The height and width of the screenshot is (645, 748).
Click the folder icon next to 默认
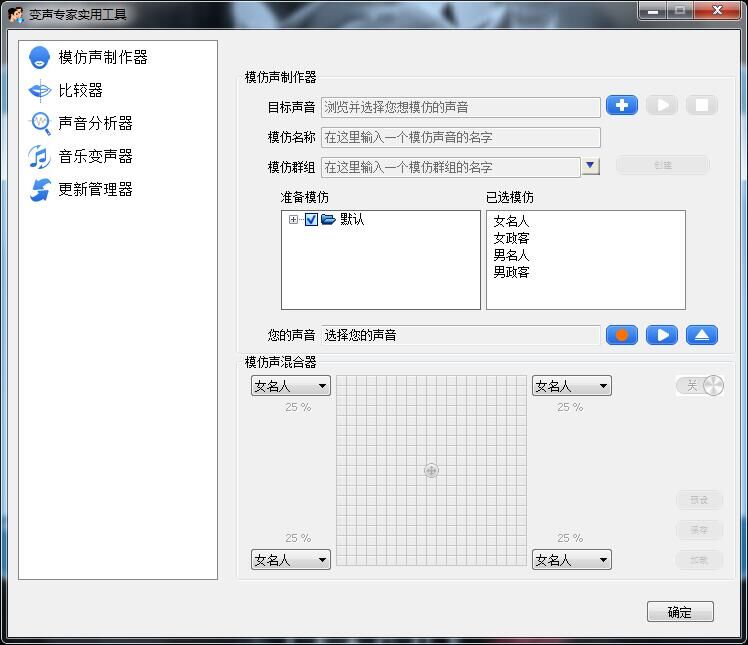328,219
